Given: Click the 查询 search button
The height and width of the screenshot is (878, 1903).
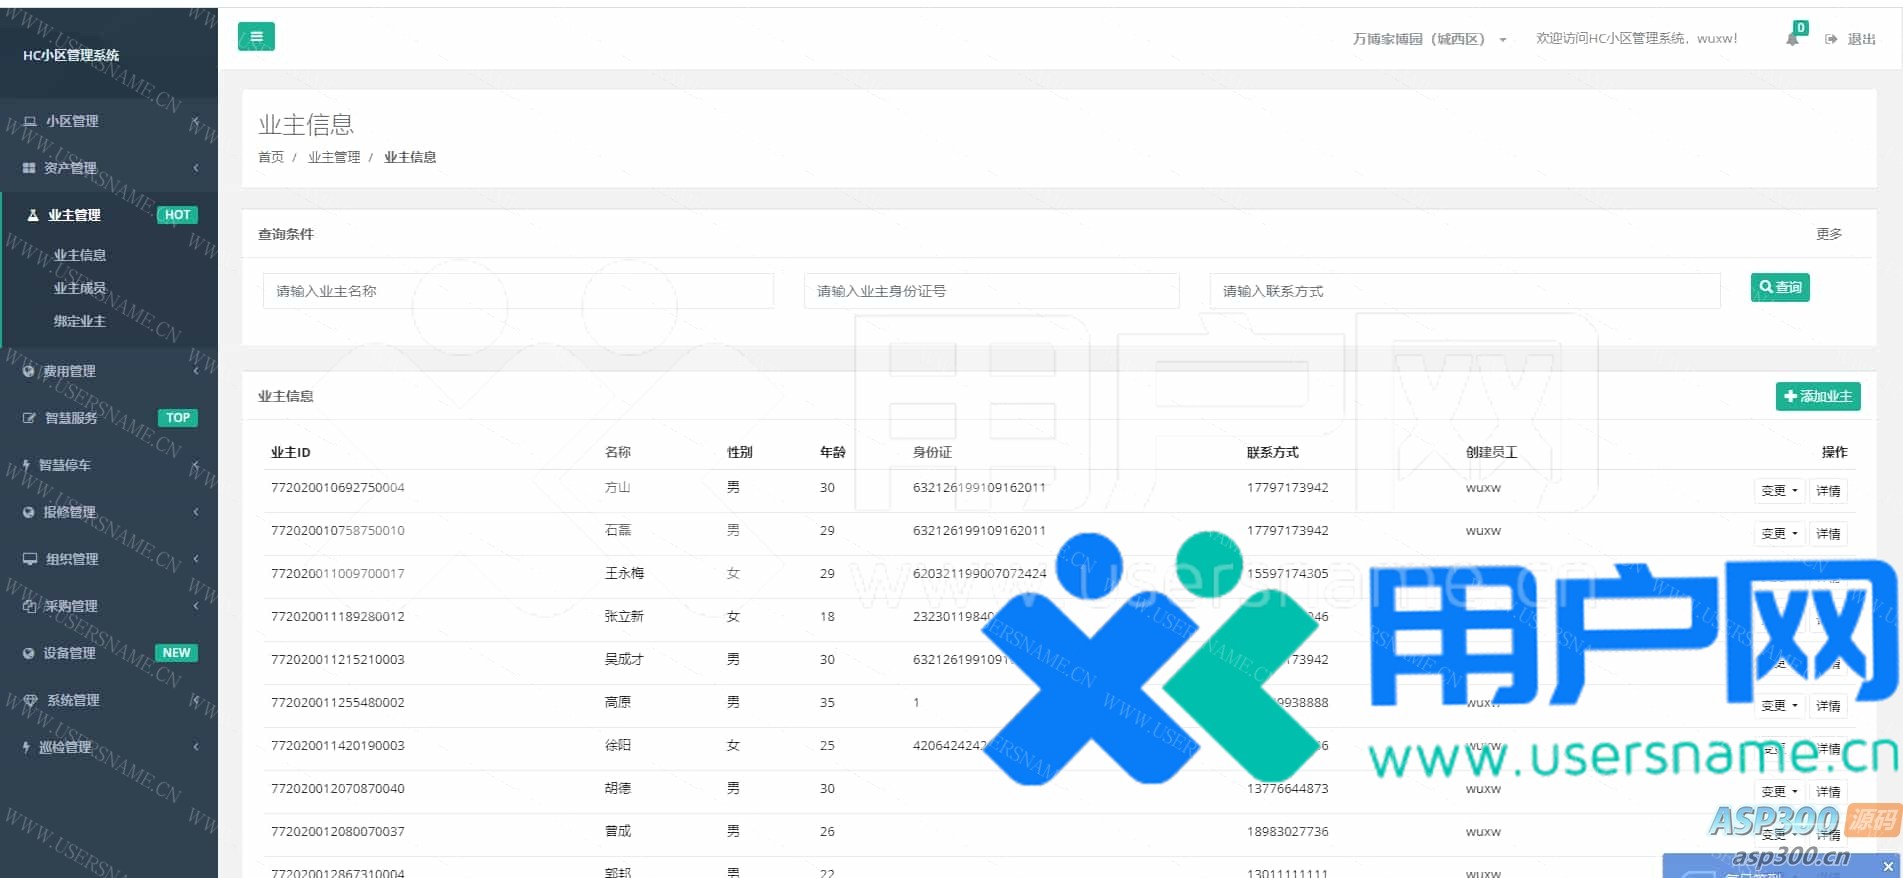Looking at the screenshot, I should click(x=1780, y=288).
